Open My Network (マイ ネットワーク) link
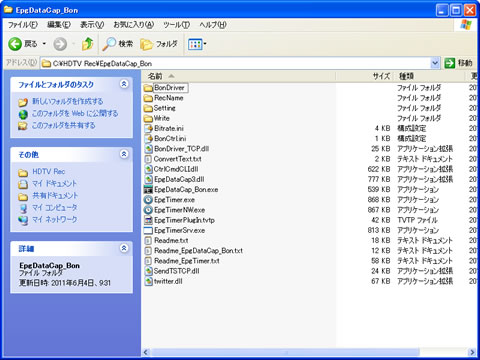The width and height of the screenshot is (480, 360). (54, 220)
